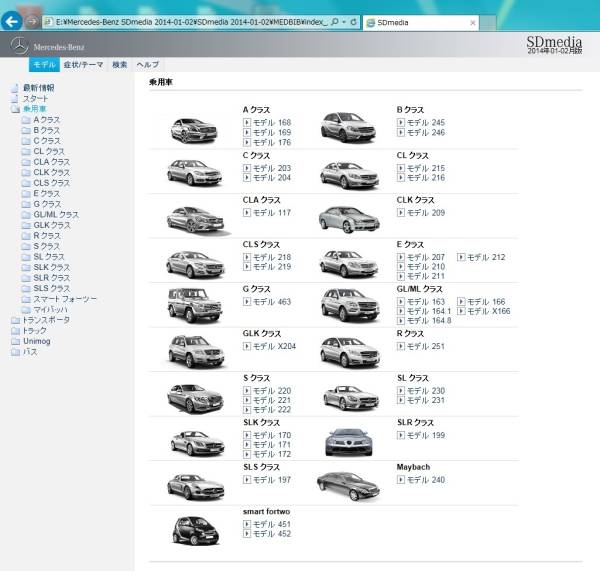Image resolution: width=600 pixels, height=571 pixels.
Task: Click arrow icon beside モデル 199
Action: pyautogui.click(x=401, y=435)
